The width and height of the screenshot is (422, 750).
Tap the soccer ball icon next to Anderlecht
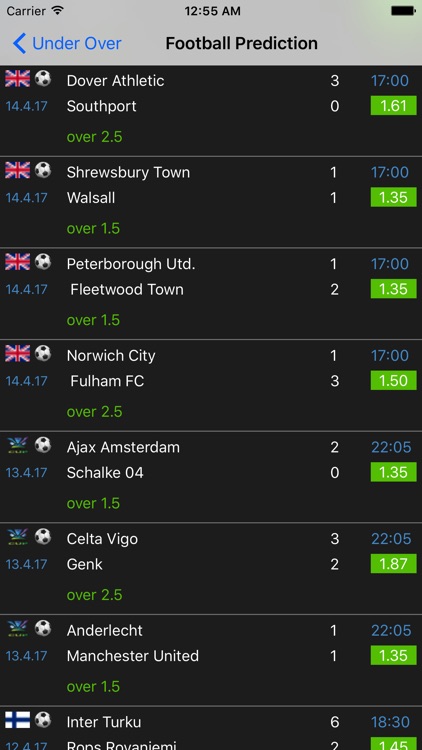coord(43,629)
